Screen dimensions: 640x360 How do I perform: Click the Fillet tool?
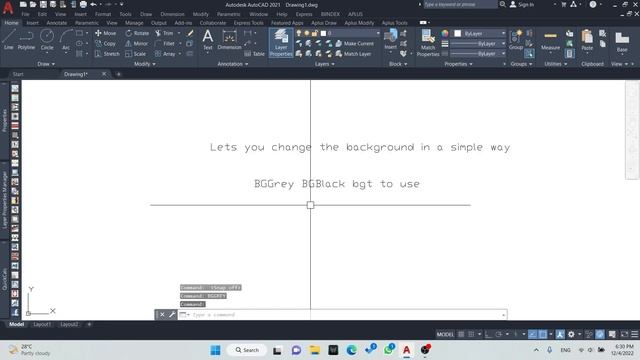(164, 43)
